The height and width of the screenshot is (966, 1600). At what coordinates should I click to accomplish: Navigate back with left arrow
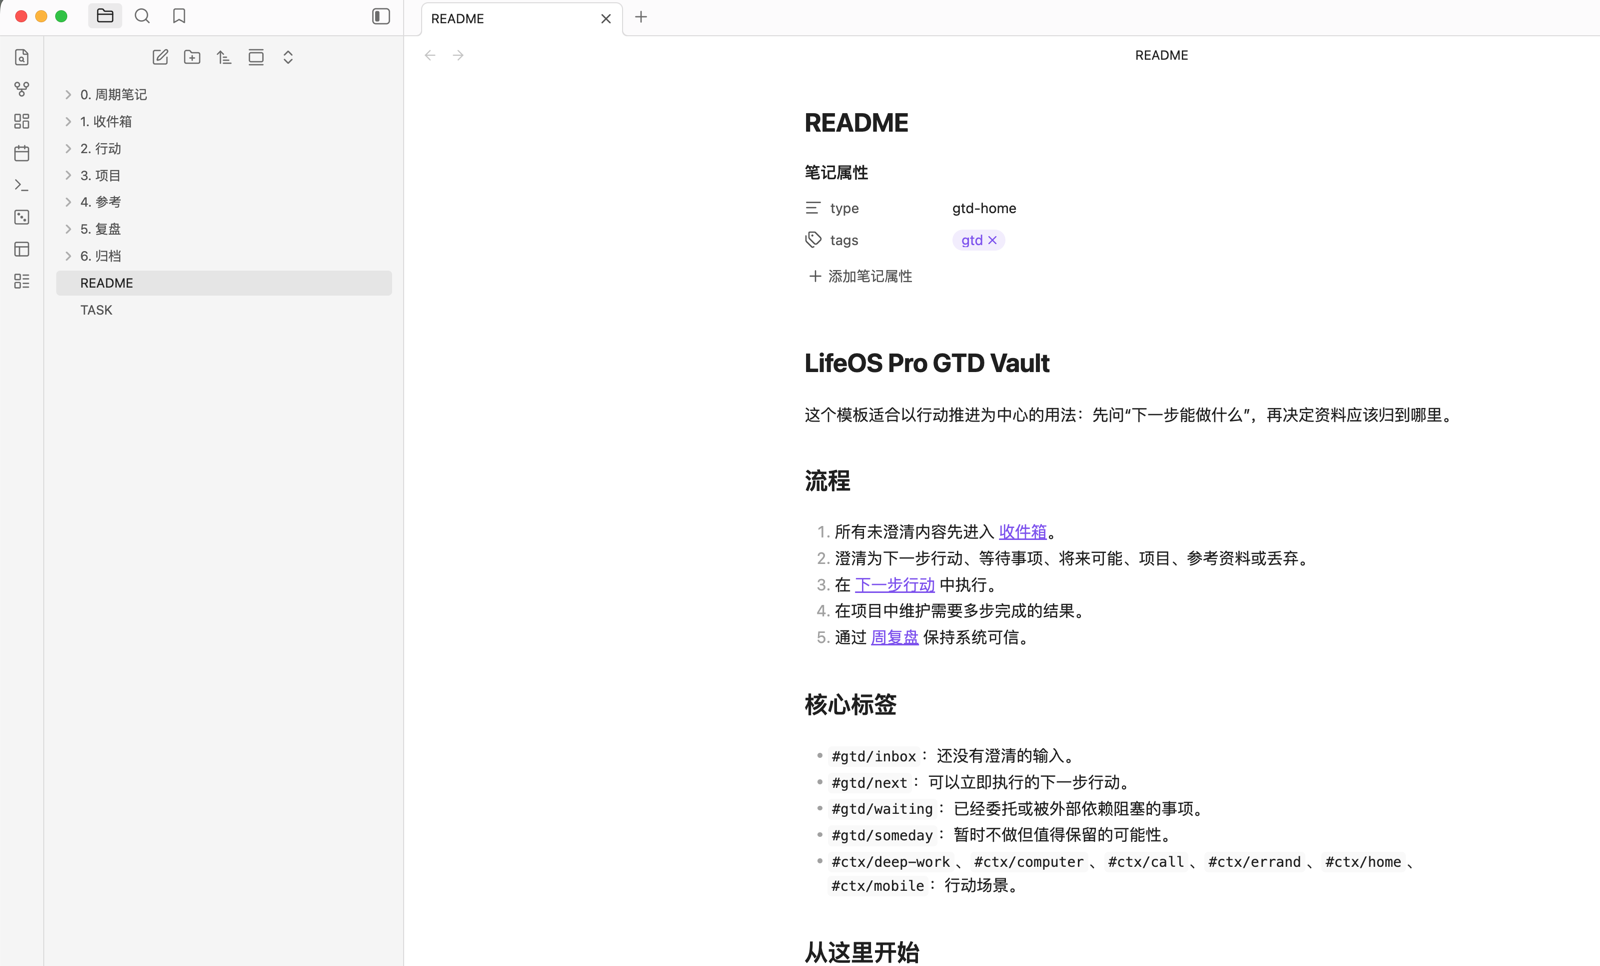click(430, 55)
